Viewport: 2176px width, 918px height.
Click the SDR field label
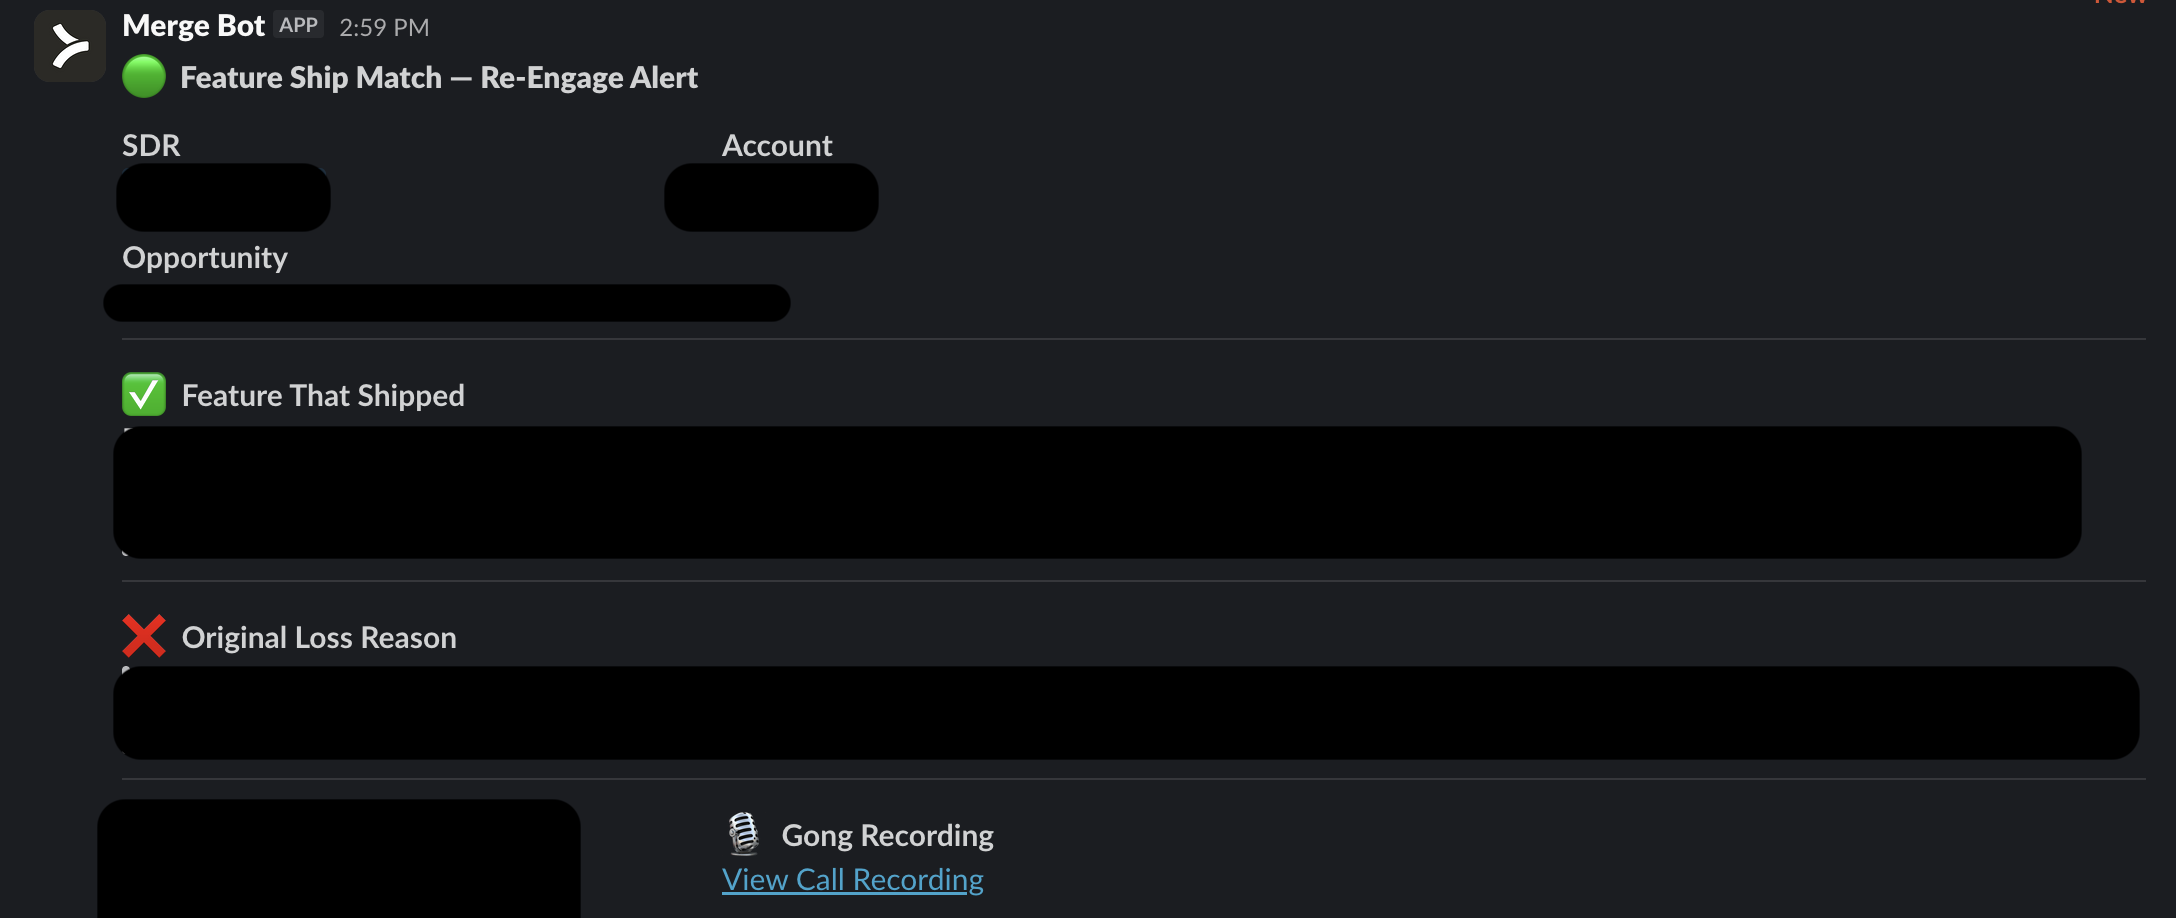(151, 145)
